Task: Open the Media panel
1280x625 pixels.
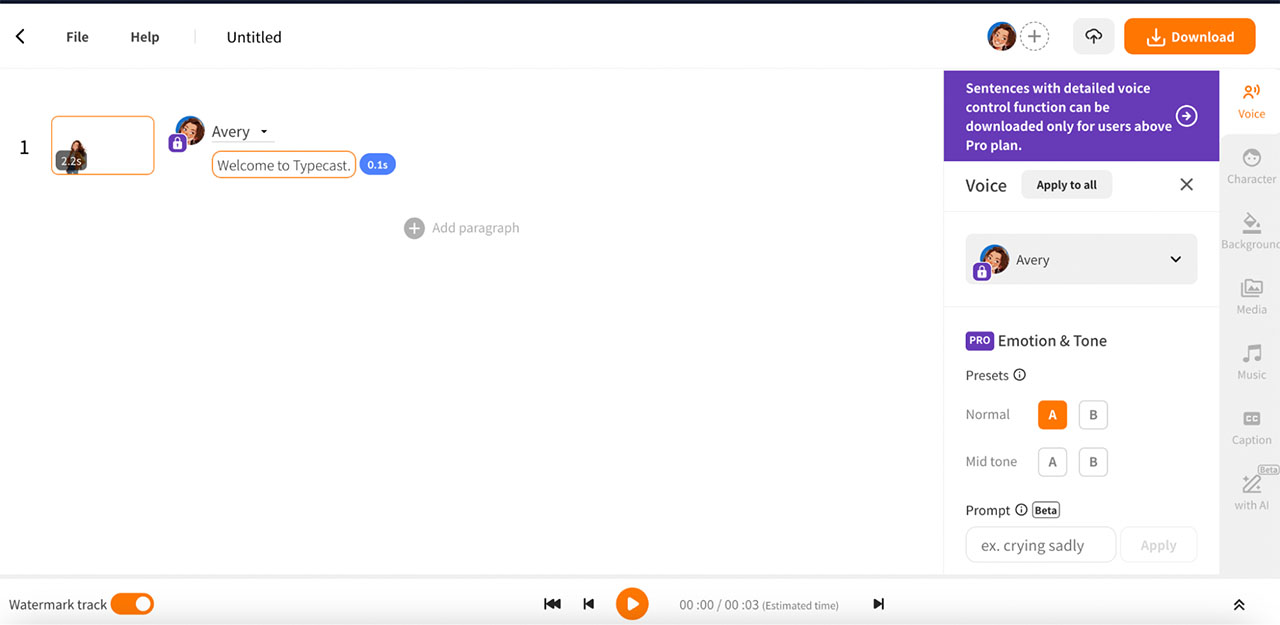Action: (x=1251, y=296)
